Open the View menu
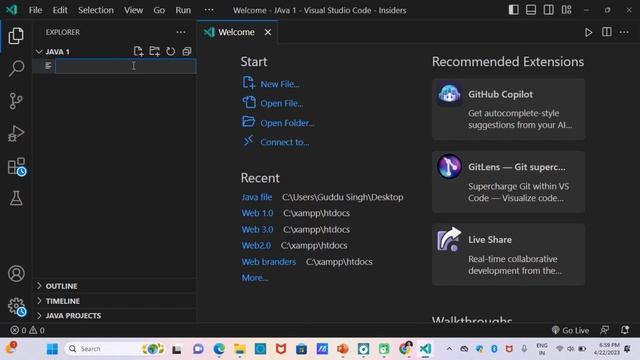Viewport: 640px width, 360px height. [133, 10]
